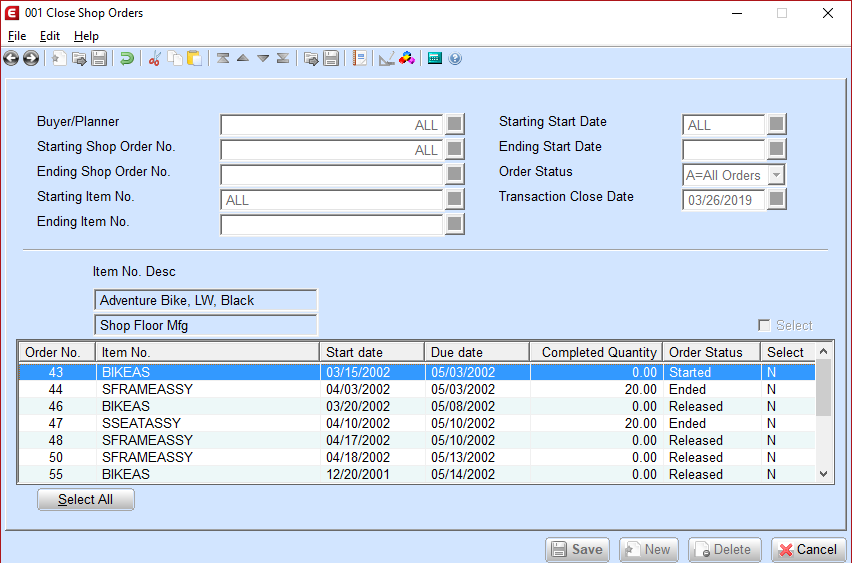
Task: Click the Shop Floor Mfg description box
Action: click(x=205, y=325)
